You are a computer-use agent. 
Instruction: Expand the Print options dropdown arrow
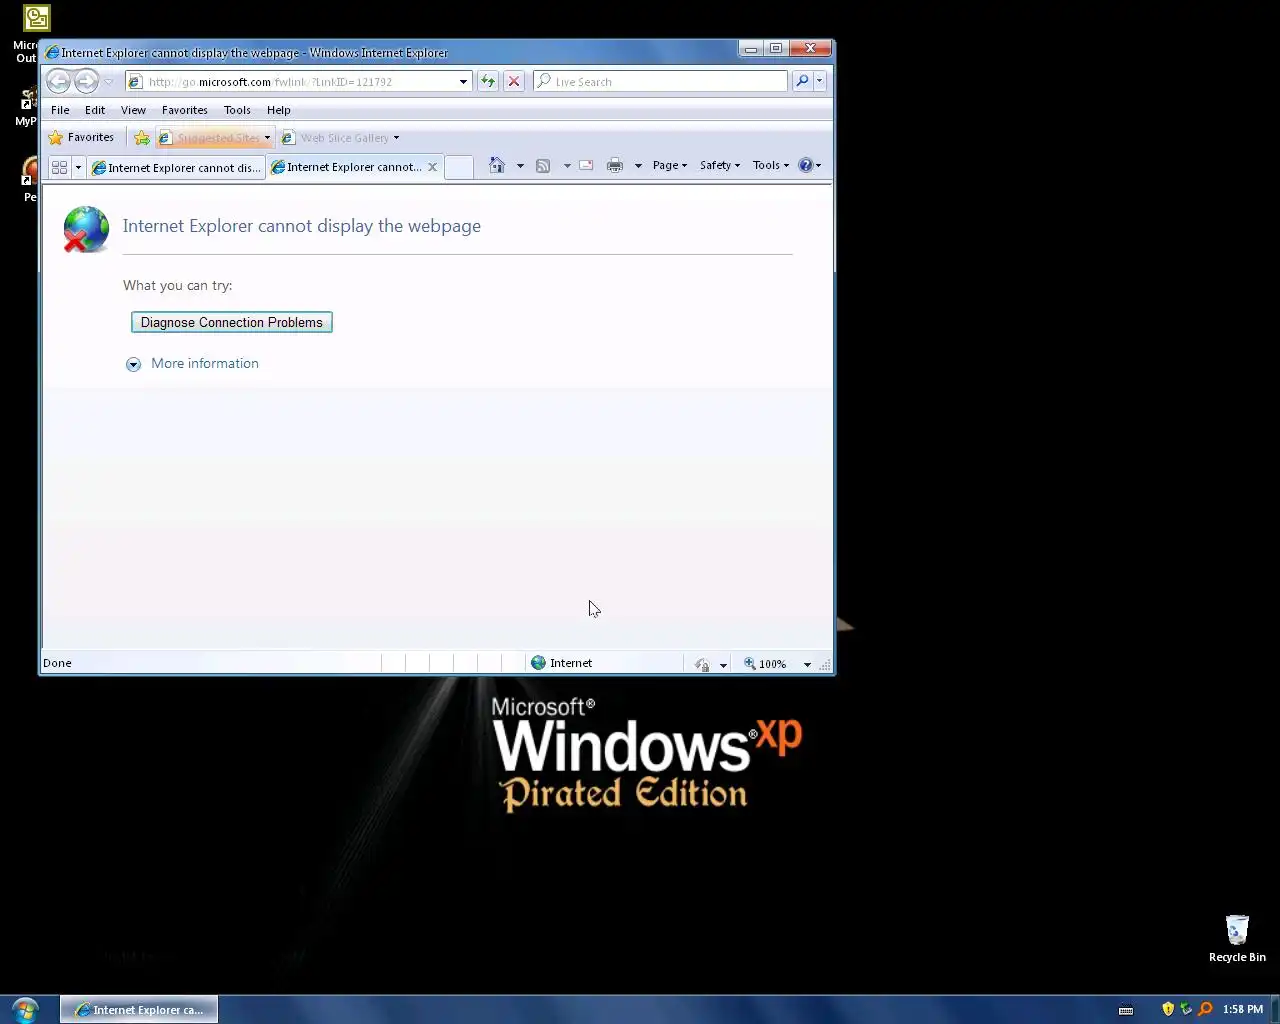click(638, 166)
